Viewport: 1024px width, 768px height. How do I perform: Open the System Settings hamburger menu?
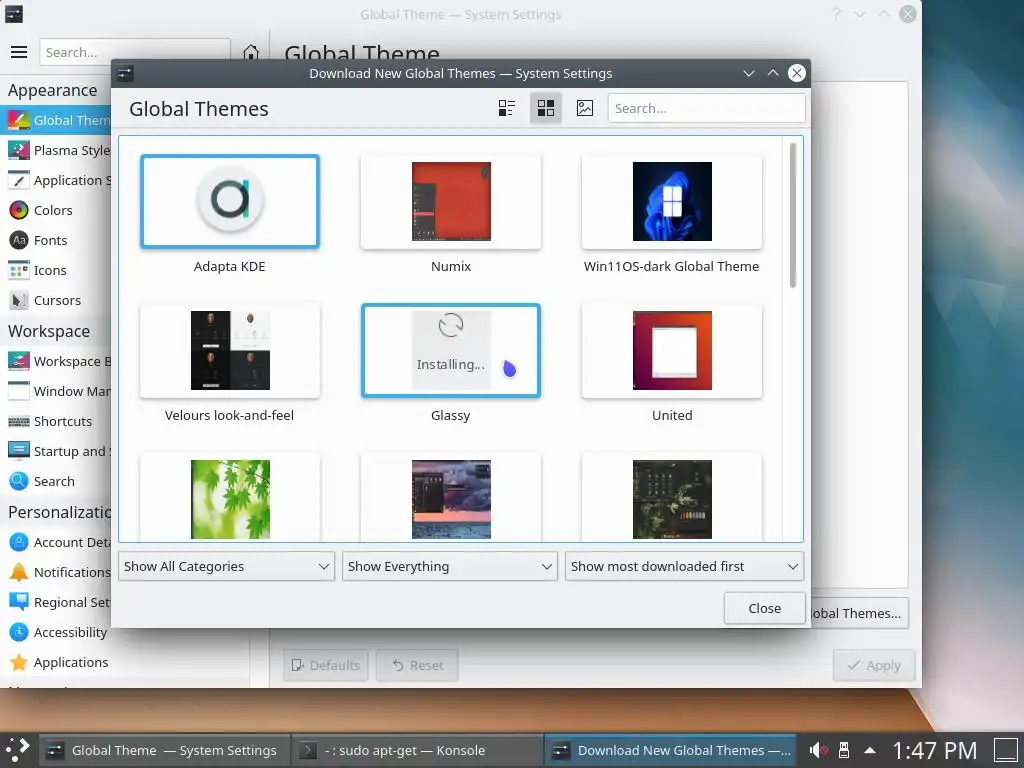(19, 52)
